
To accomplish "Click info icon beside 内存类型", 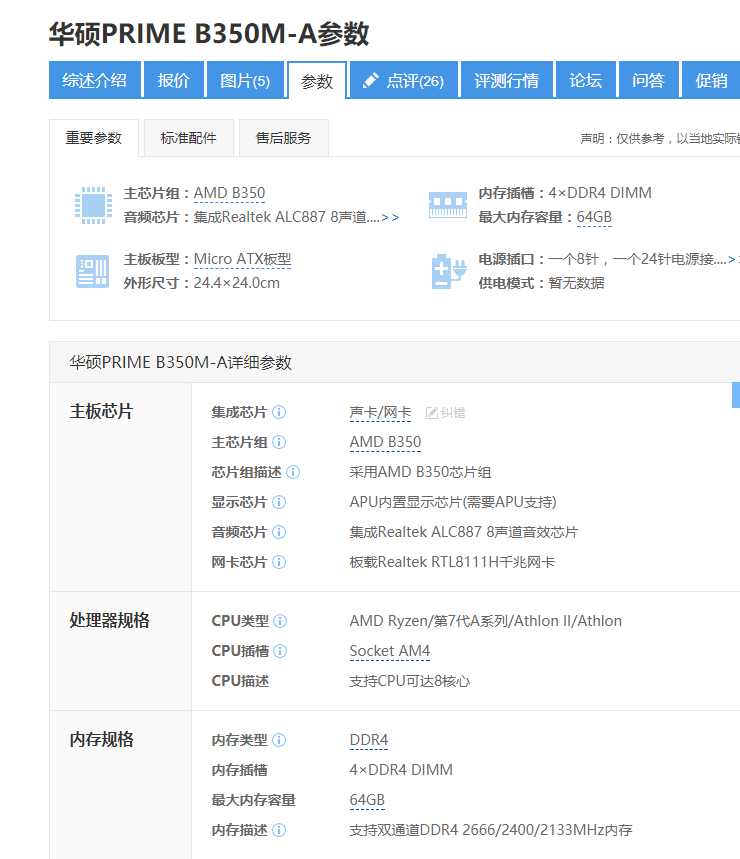I will pos(279,740).
